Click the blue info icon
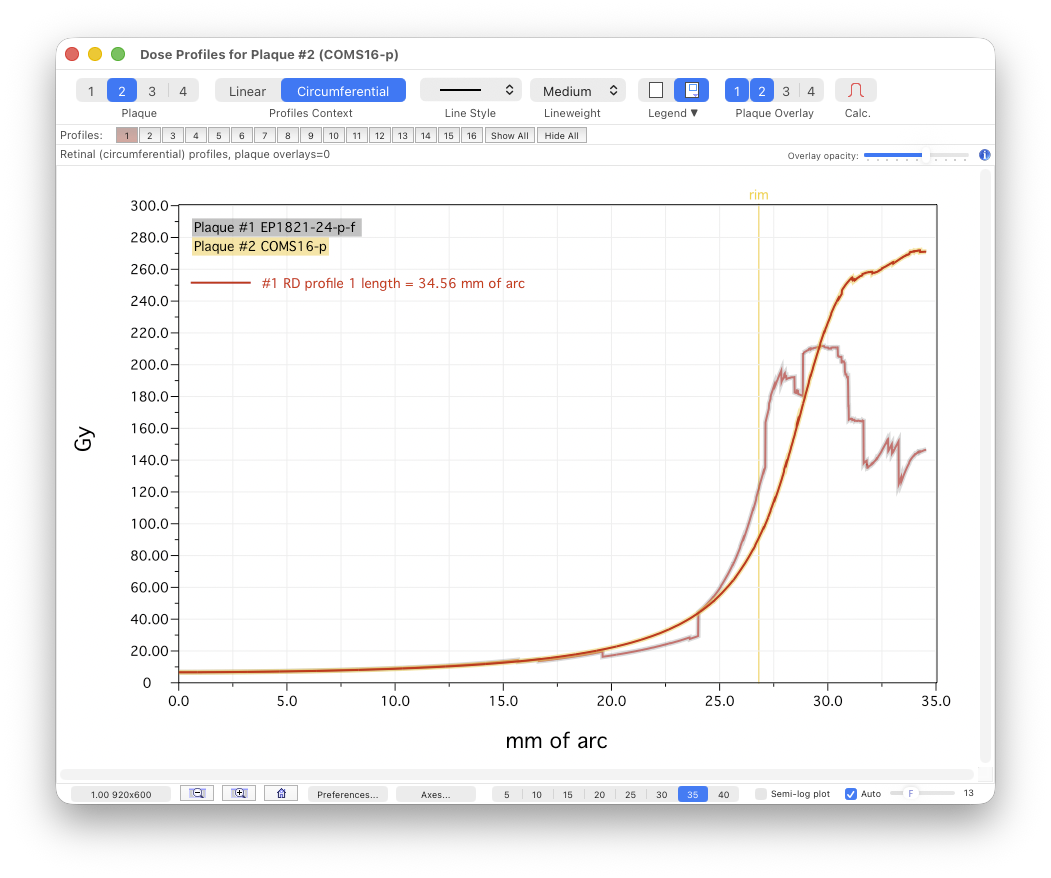1051x878 pixels. coord(984,155)
